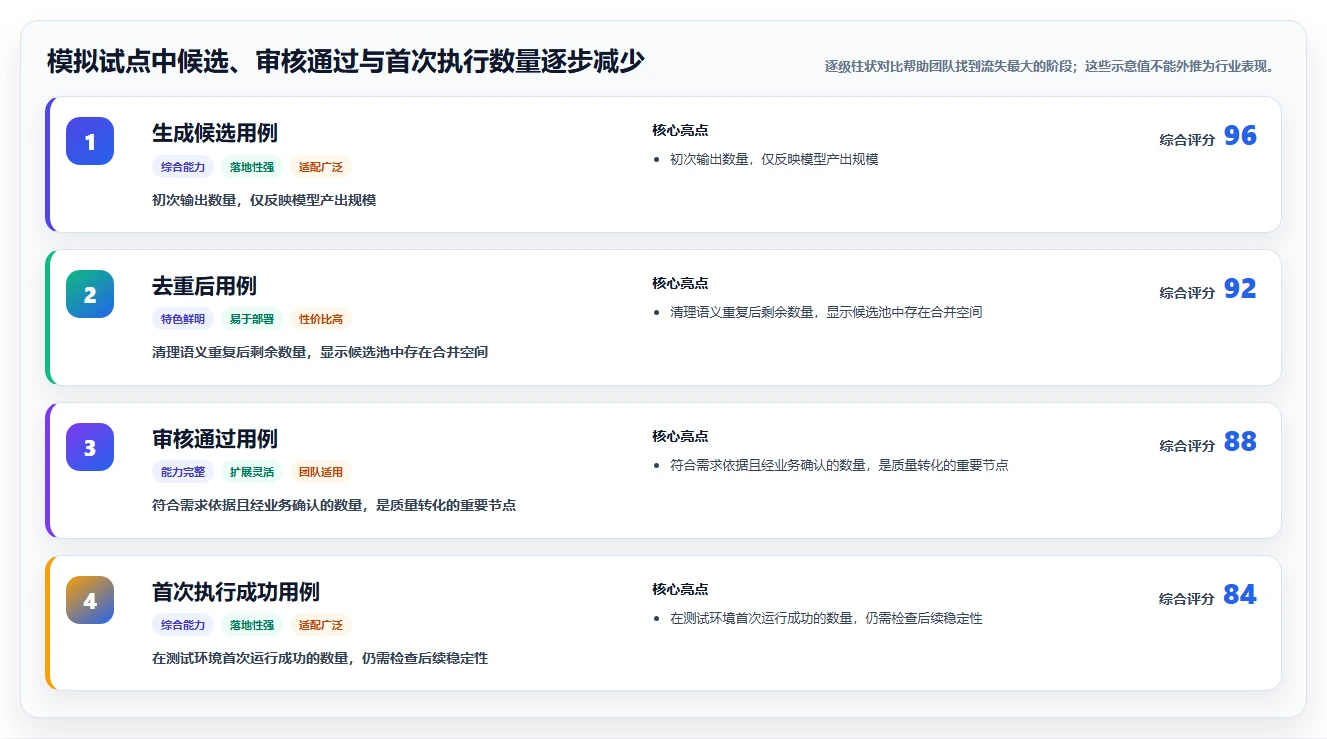Click bold description 清理语义重复后剩余数量
1327x739 pixels.
tap(320, 353)
